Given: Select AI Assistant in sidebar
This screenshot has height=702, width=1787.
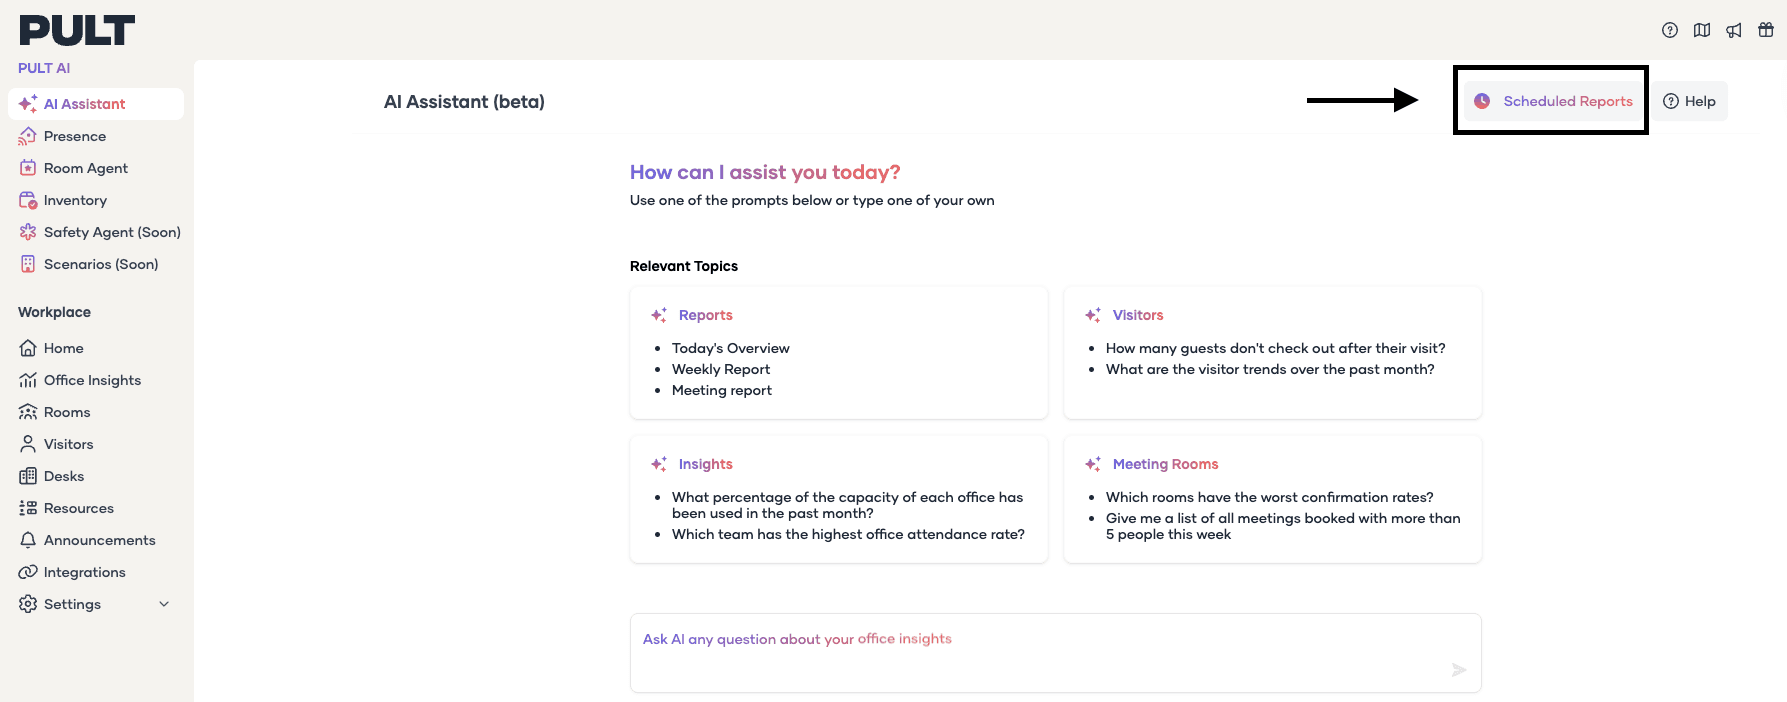Looking at the screenshot, I should (x=96, y=104).
